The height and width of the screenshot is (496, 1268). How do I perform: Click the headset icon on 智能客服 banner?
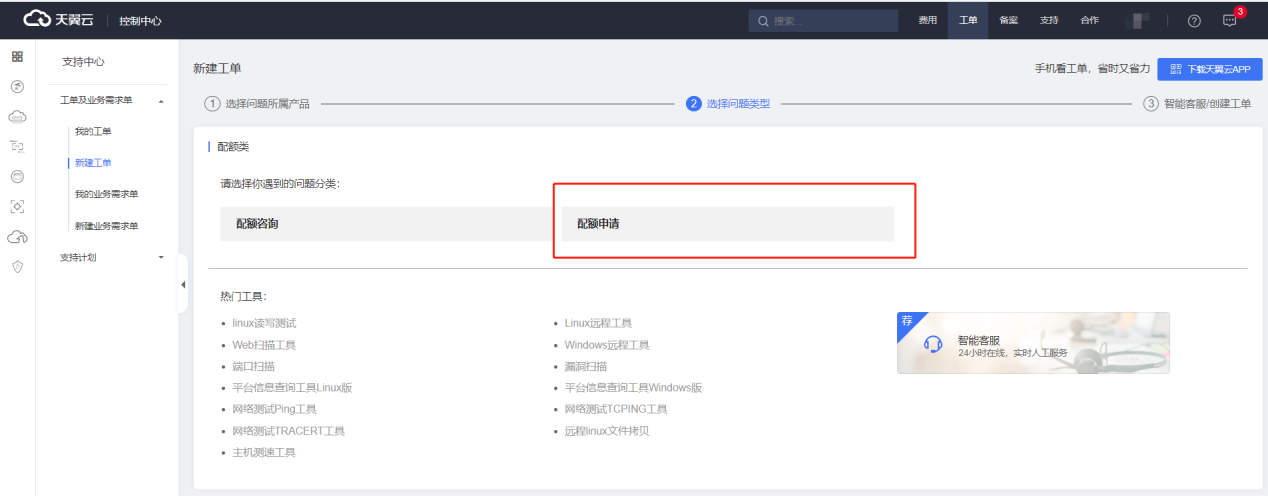pyautogui.click(x=933, y=345)
